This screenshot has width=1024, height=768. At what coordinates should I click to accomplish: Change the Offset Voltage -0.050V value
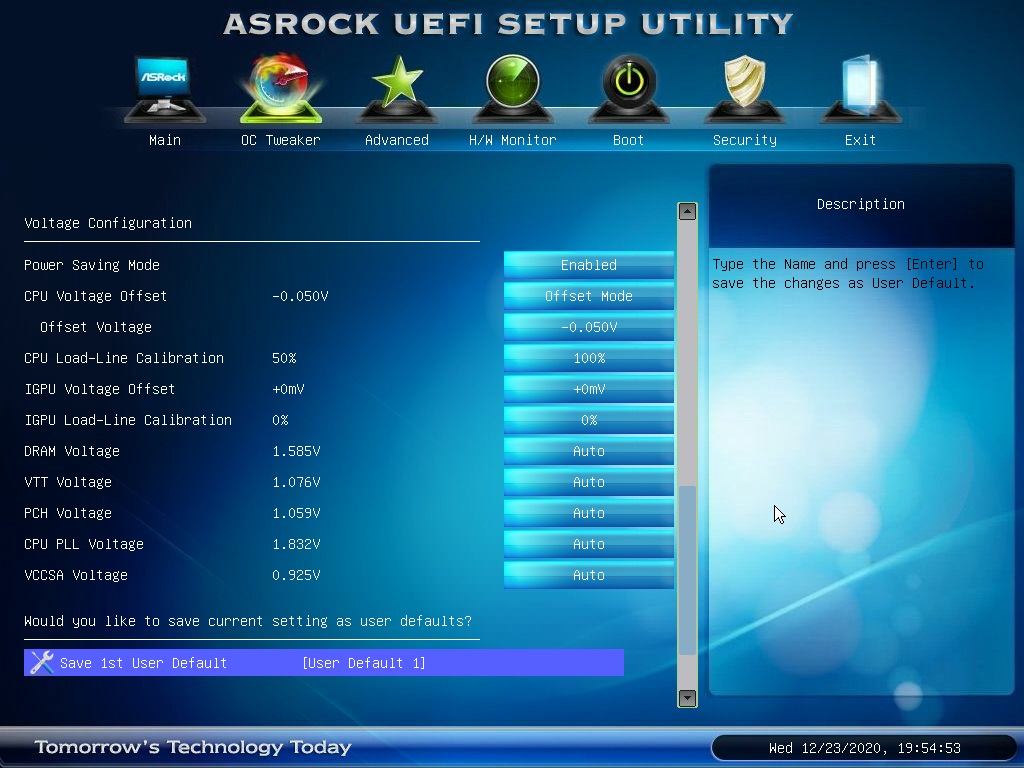pos(588,327)
